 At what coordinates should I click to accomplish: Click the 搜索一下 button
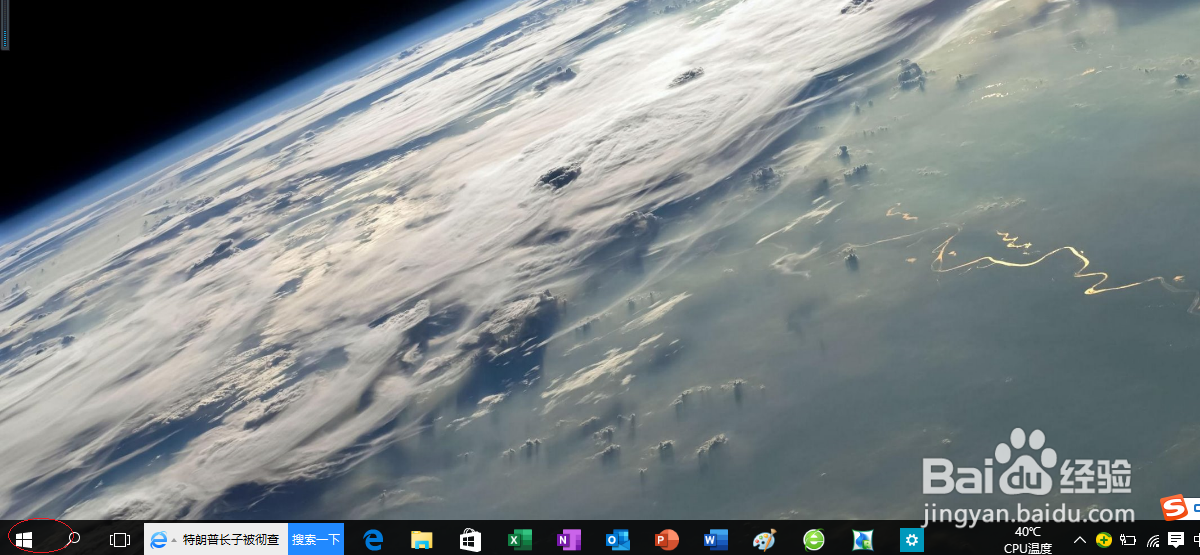tap(316, 540)
